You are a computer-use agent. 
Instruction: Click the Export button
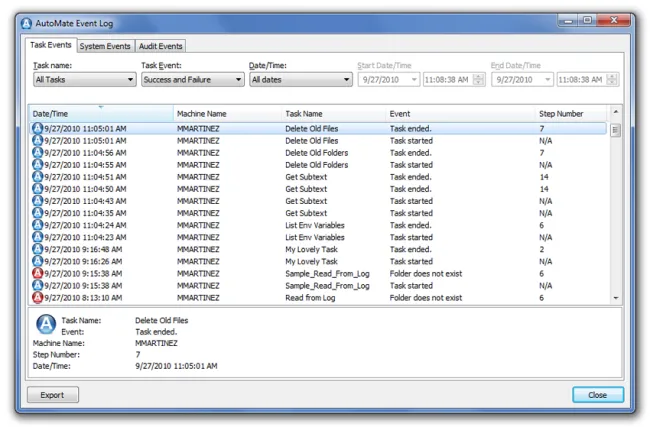coord(53,395)
